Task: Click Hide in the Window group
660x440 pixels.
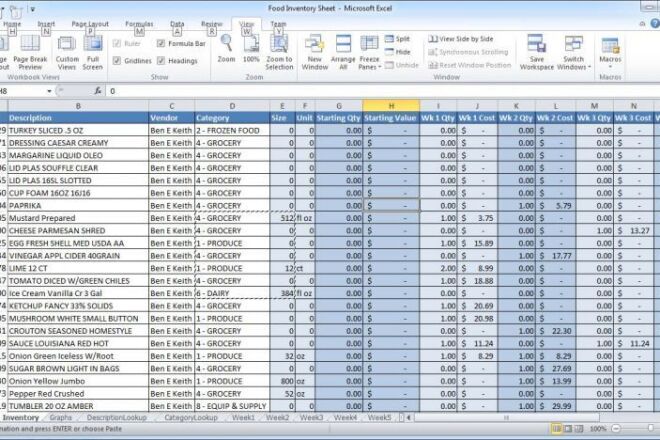Action: point(402,52)
